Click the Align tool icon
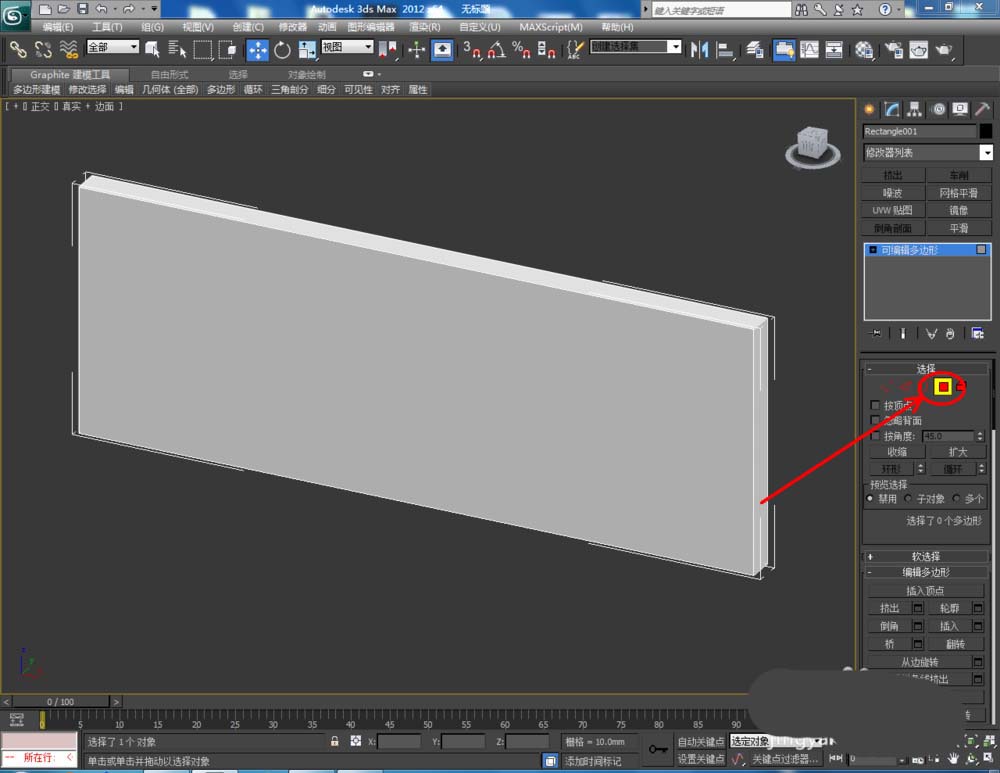Screen dimensions: 1000x773 click(724, 49)
